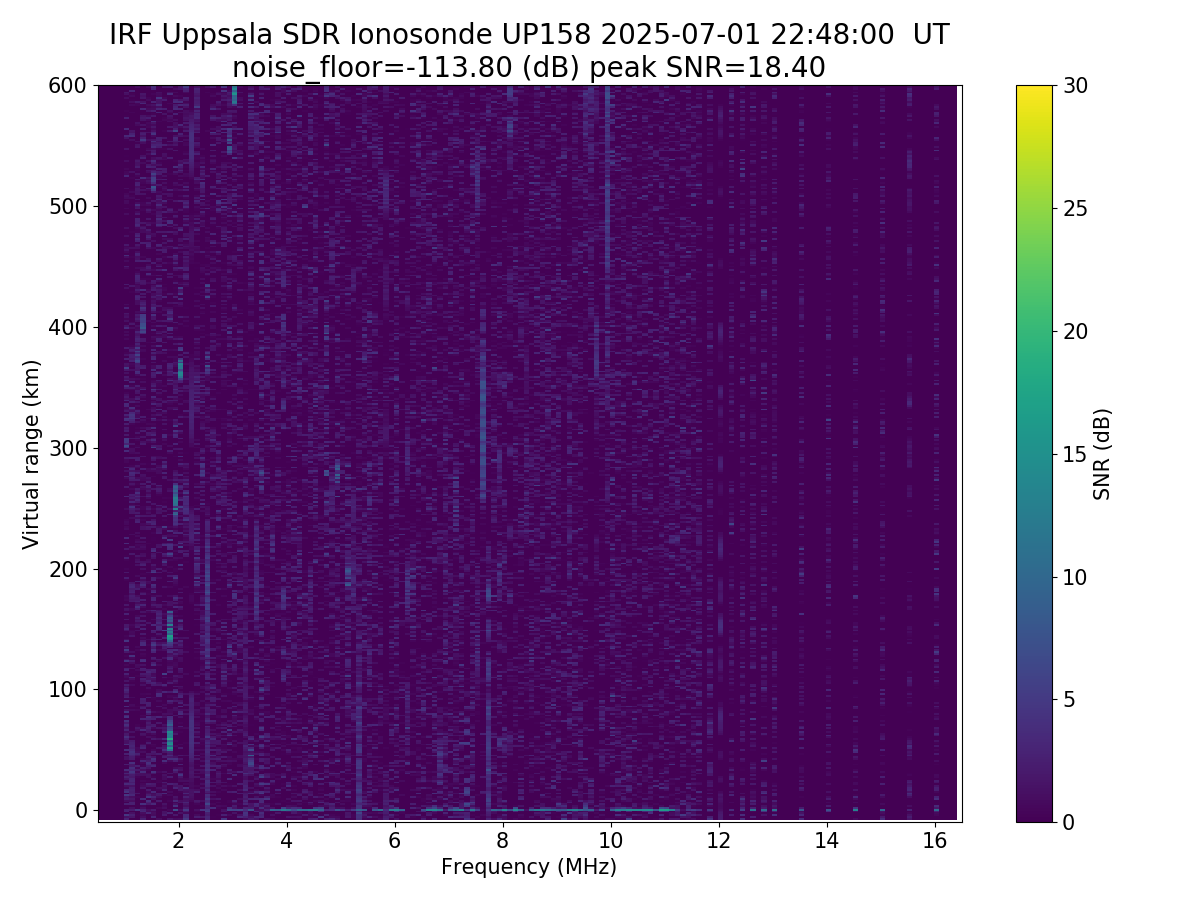The height and width of the screenshot is (900, 1200).
Task: Click the colorbar tick label '10'
Action: coord(1077,577)
